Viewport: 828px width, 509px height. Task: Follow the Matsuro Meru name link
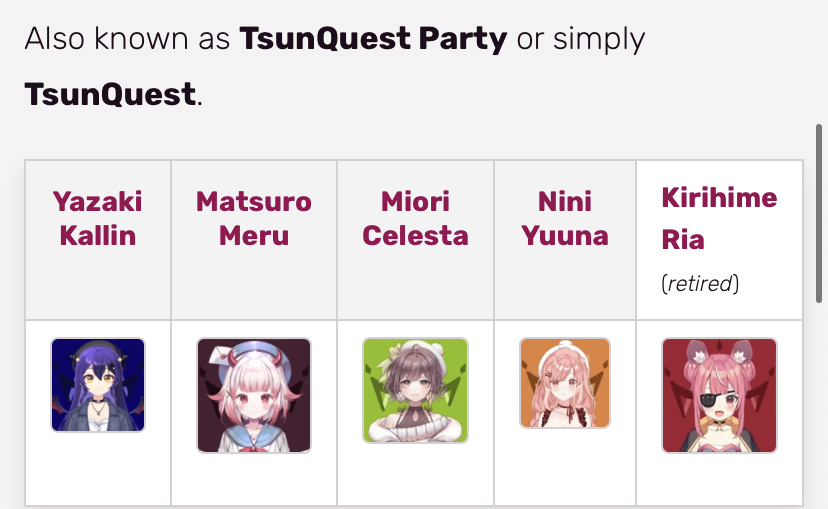[x=254, y=218]
